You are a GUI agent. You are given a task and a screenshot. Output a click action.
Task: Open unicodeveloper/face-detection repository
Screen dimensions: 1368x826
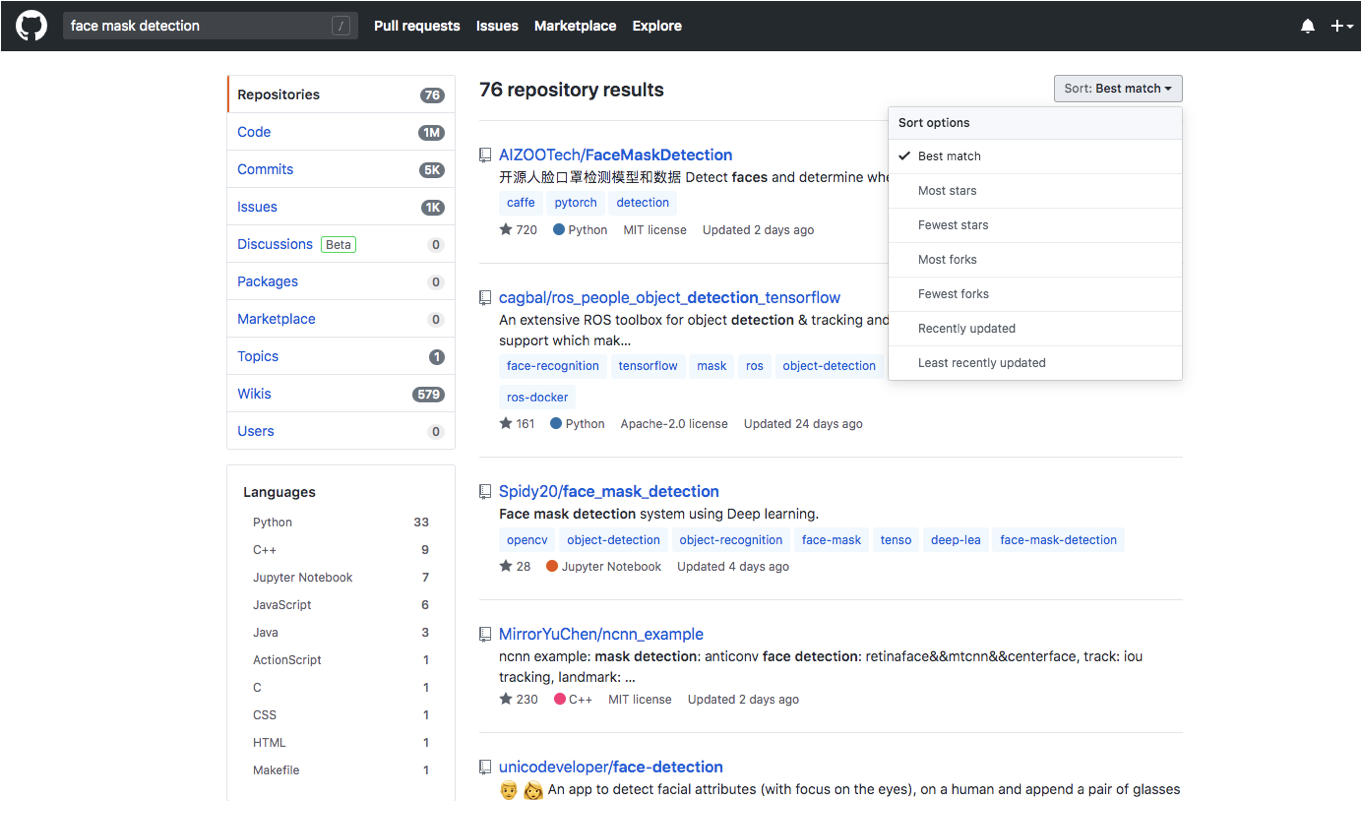(611, 768)
